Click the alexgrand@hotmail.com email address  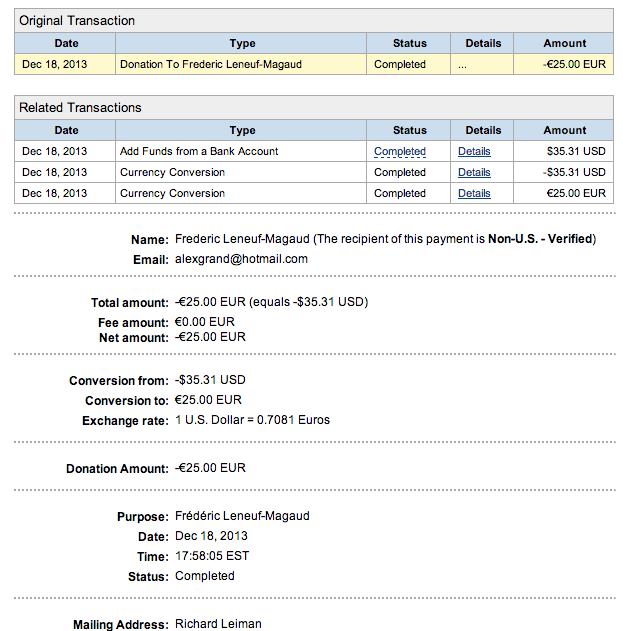[241, 259]
